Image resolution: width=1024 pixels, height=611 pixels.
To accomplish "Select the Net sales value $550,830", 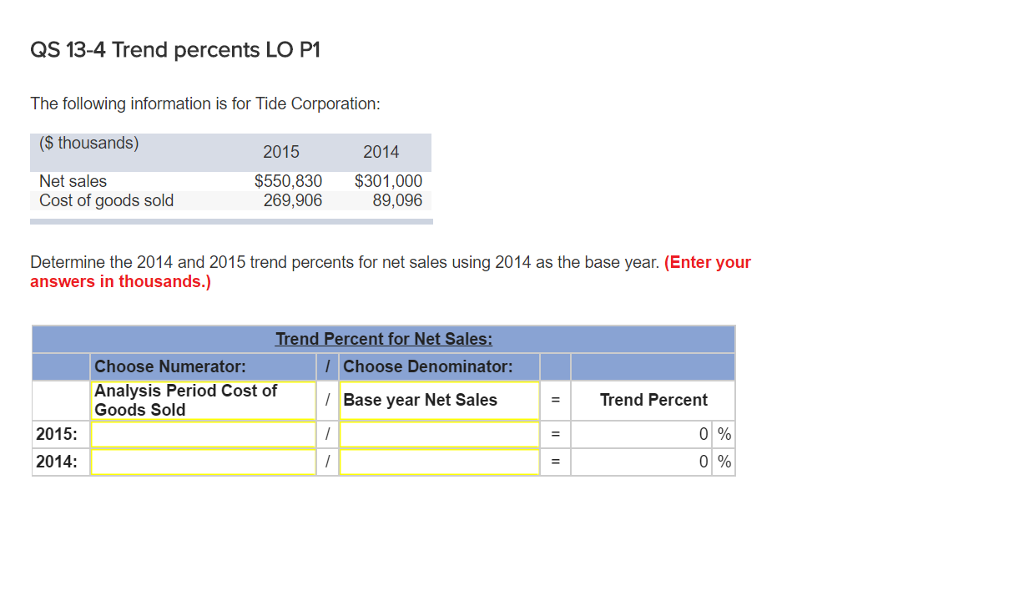I will [290, 181].
